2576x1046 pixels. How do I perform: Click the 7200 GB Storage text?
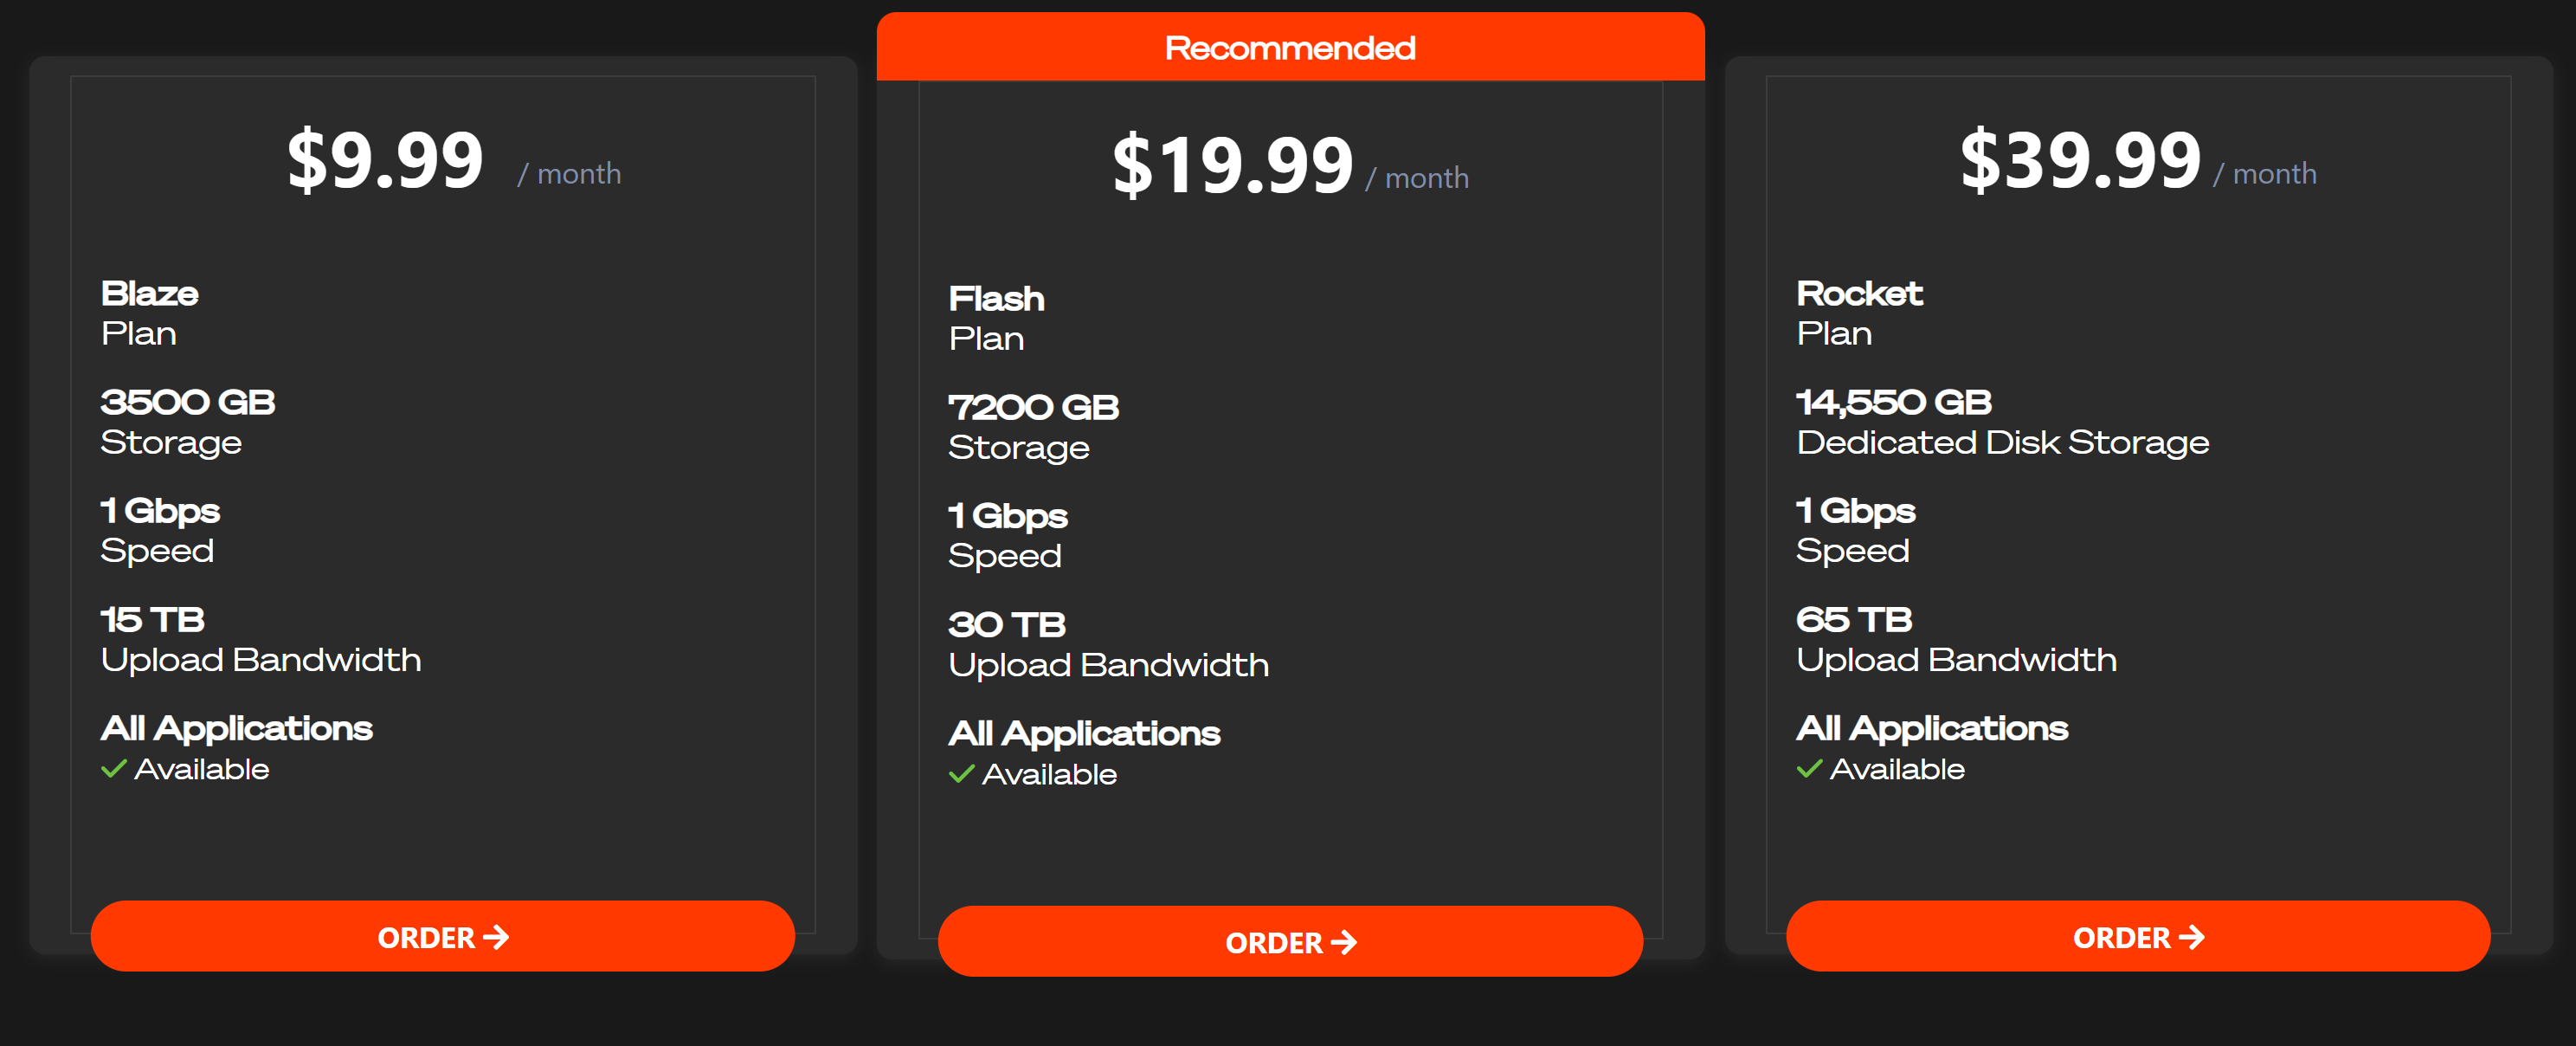(1033, 427)
